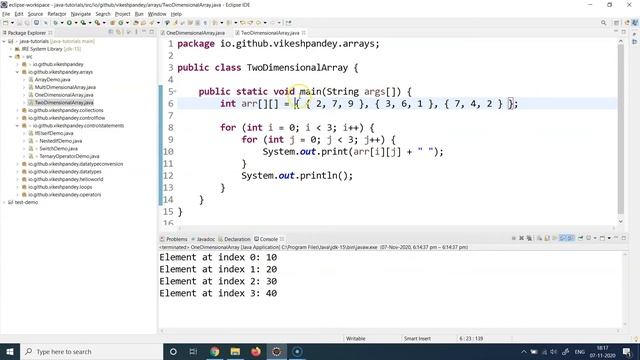Image resolution: width=640 pixels, height=360 pixels.
Task: Click the New Java Package icon
Action: click(112, 22)
